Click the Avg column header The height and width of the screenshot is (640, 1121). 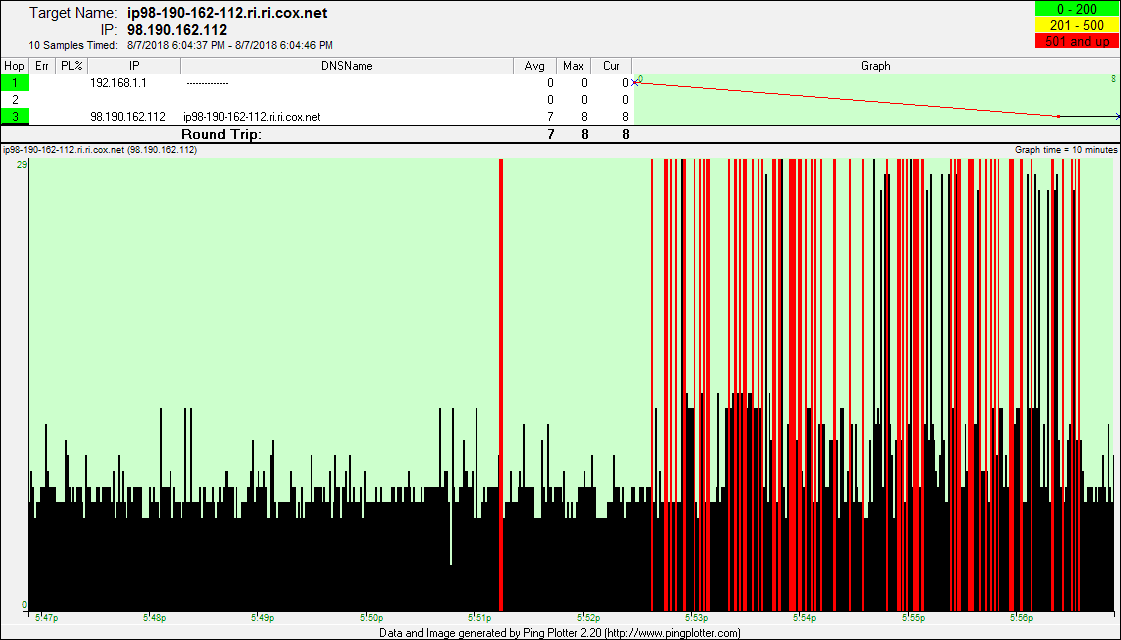(535, 66)
